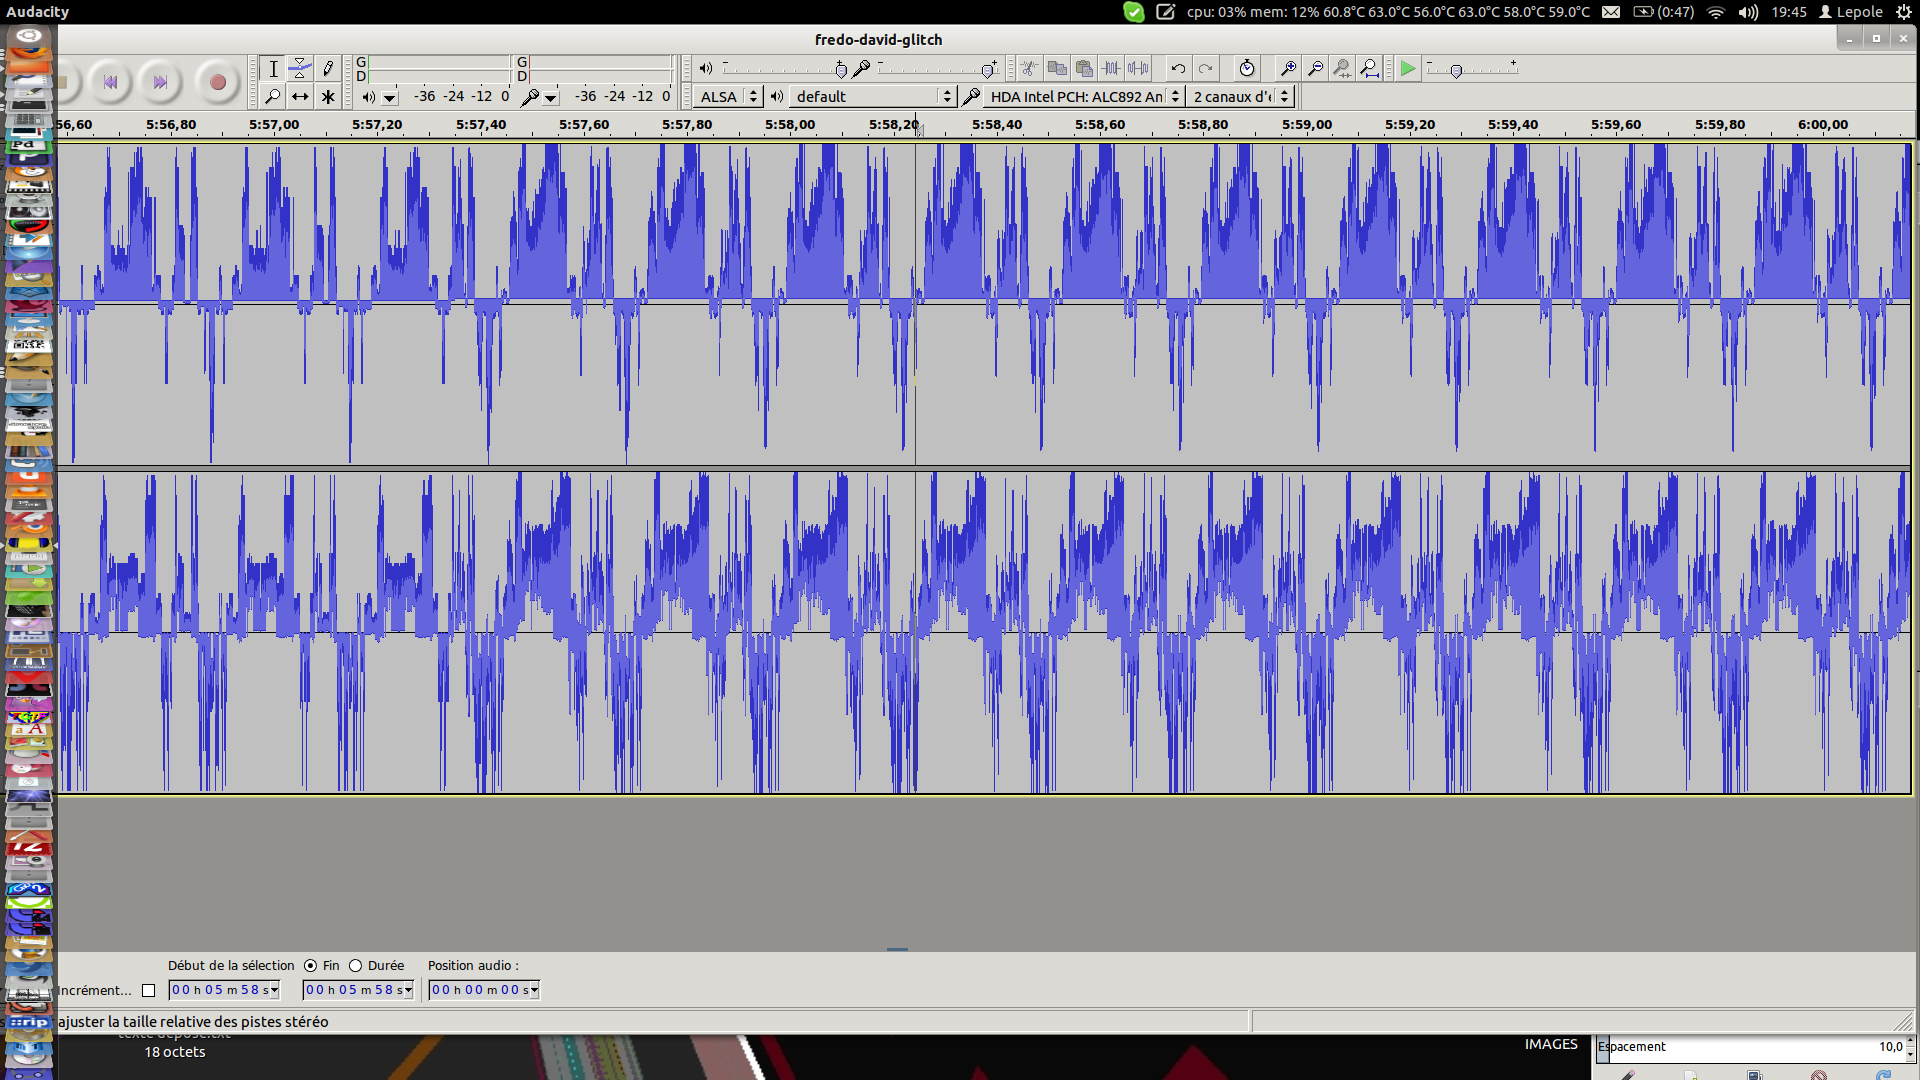Select the Multi-tool asterisk icon
1920x1080 pixels.
pyautogui.click(x=328, y=96)
